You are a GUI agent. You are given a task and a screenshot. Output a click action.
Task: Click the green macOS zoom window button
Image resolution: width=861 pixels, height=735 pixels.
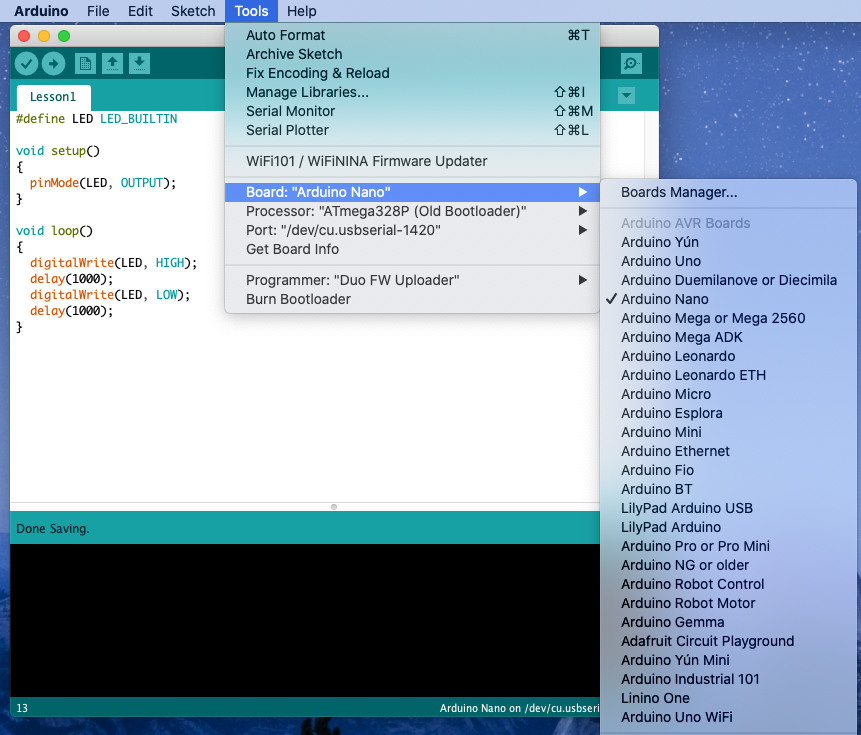tap(64, 36)
